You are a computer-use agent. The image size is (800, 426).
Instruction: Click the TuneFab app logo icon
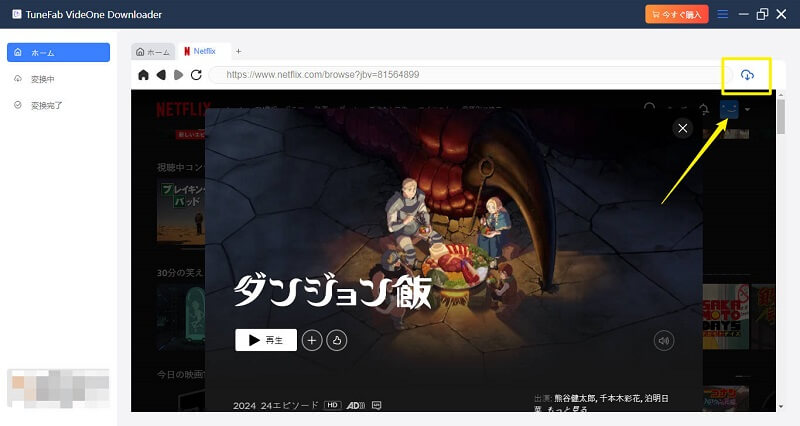[x=17, y=14]
